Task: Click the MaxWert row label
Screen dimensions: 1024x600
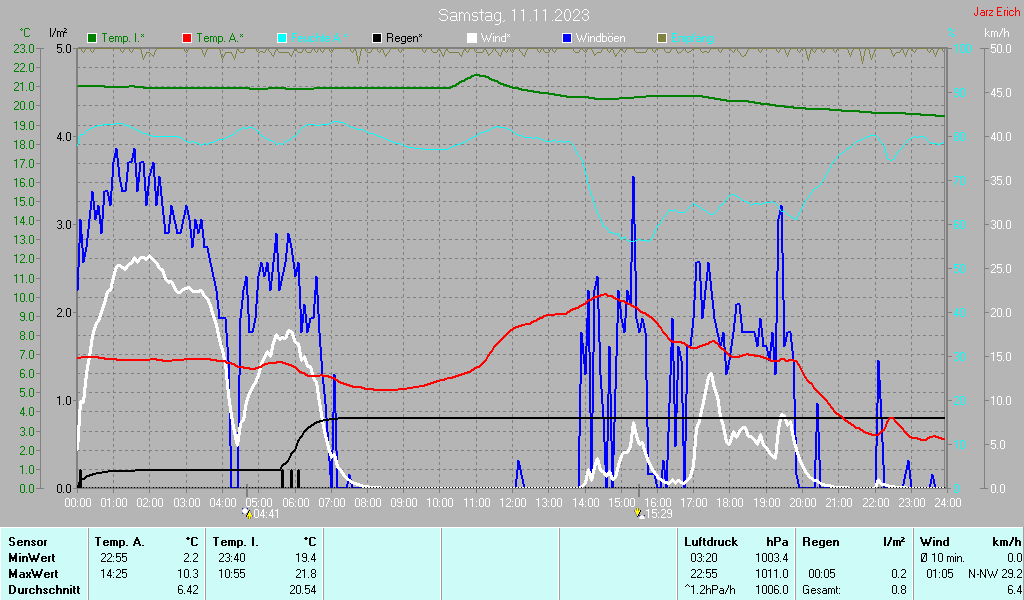Action: click(x=33, y=574)
